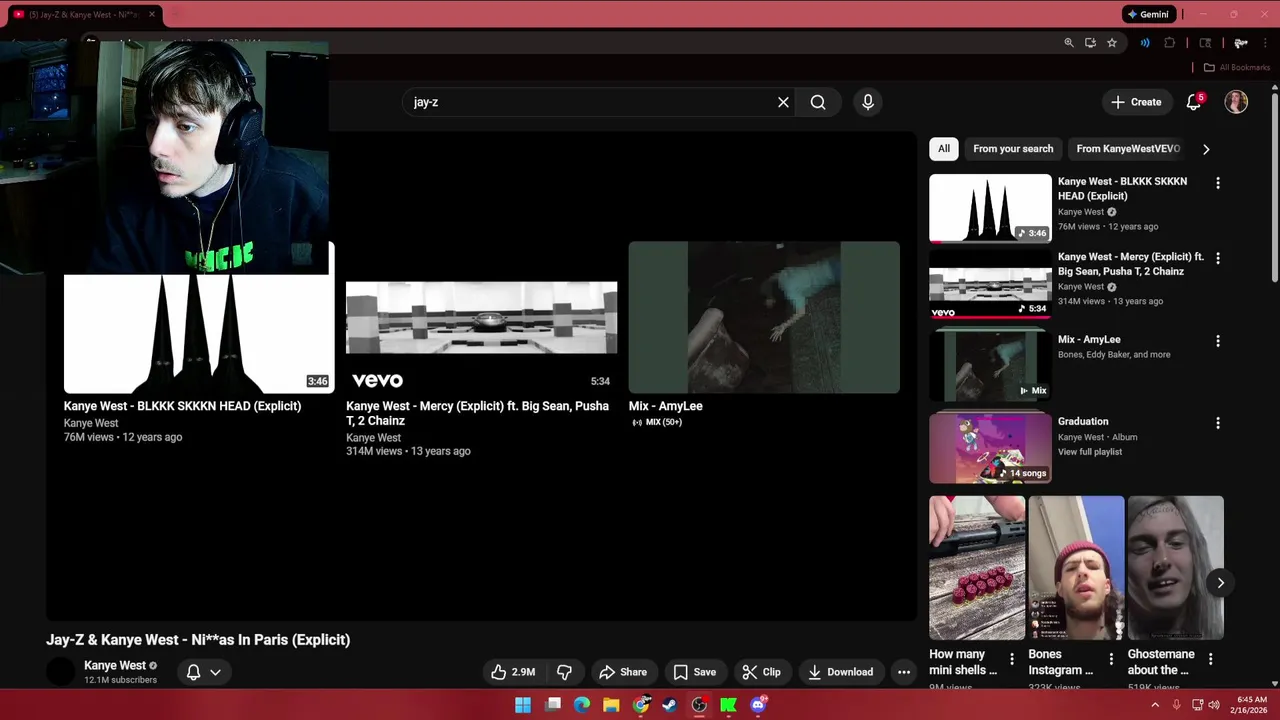This screenshot has width=1280, height=720.
Task: Open Kanye West channel name below video
Action: (115, 665)
